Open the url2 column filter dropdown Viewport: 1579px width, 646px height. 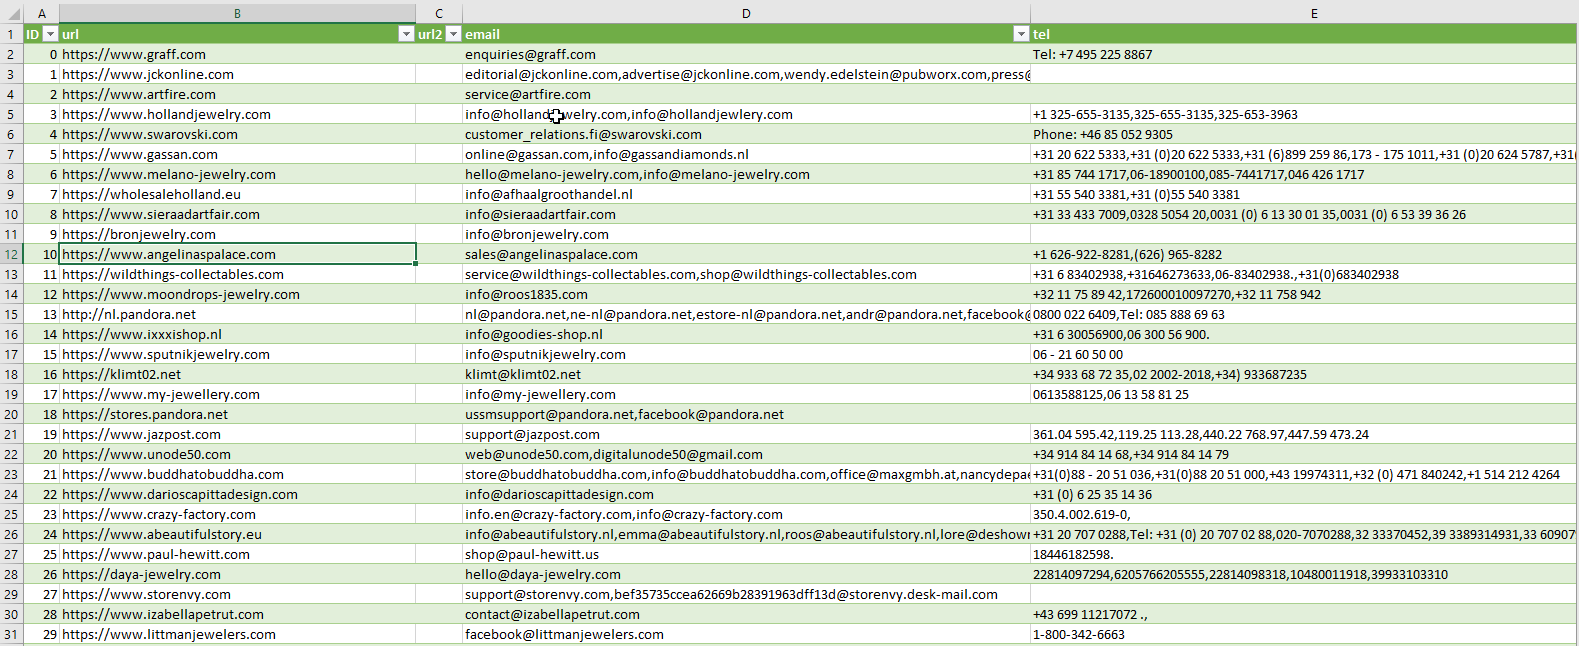pyautogui.click(x=453, y=34)
